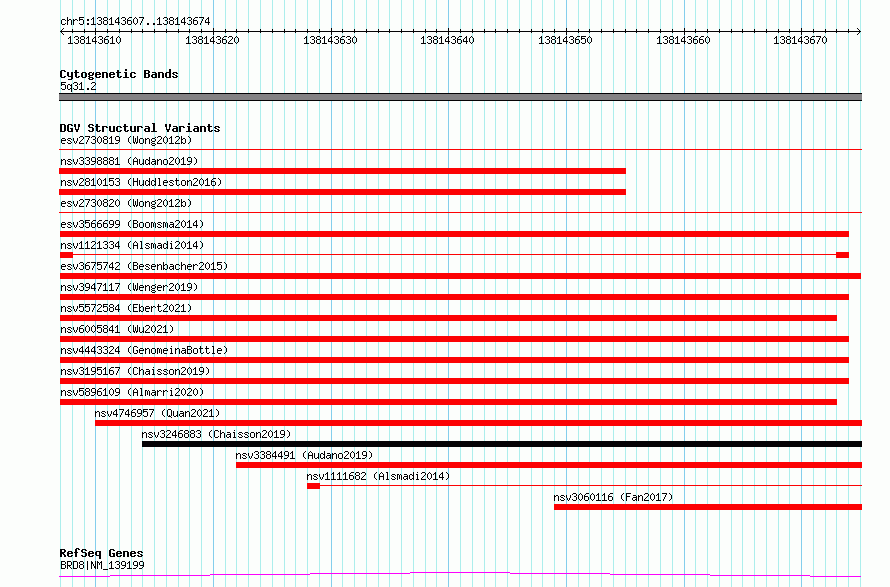Click the red bar of nsv5572584
The image size is (890, 587).
click(448, 318)
